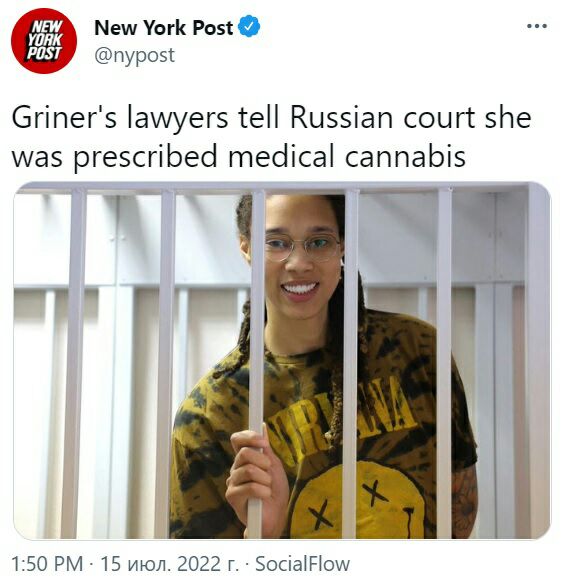This screenshot has height=586, width=564.
Task: Click the Nirvana lettering on the shirt
Action: pyautogui.click(x=342, y=415)
